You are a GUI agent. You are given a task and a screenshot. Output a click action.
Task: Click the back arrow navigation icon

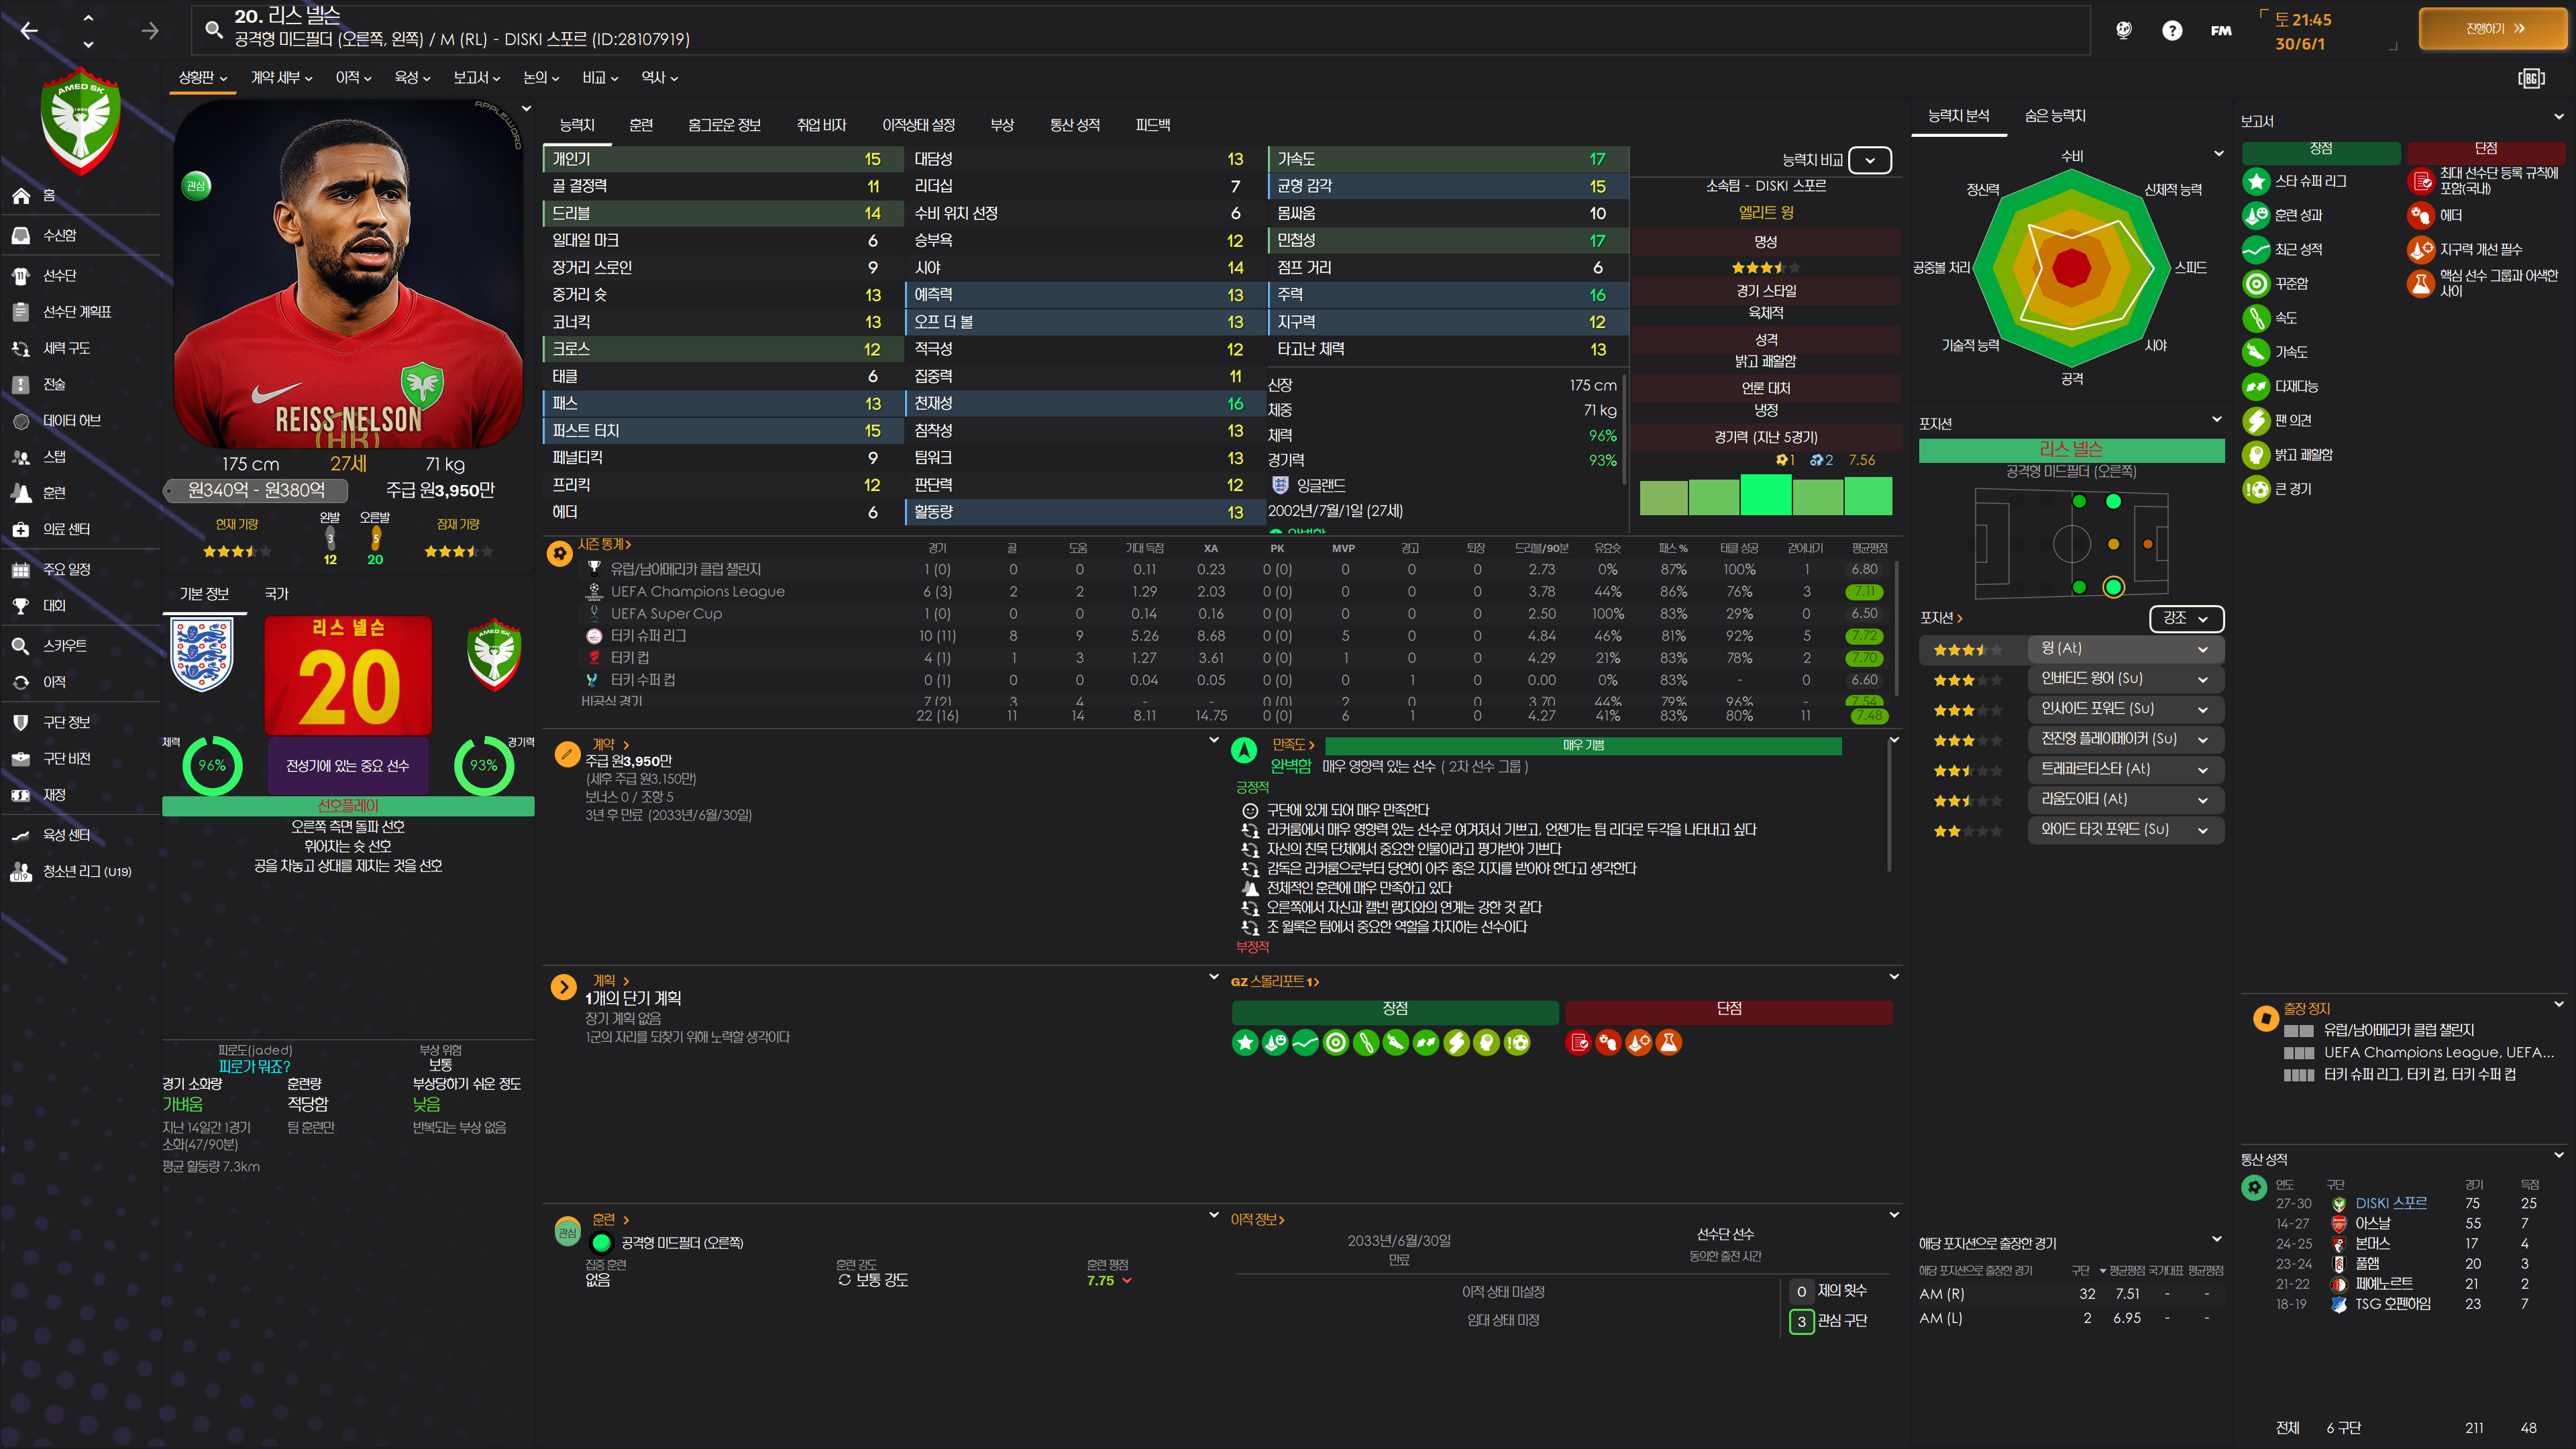tap(29, 31)
